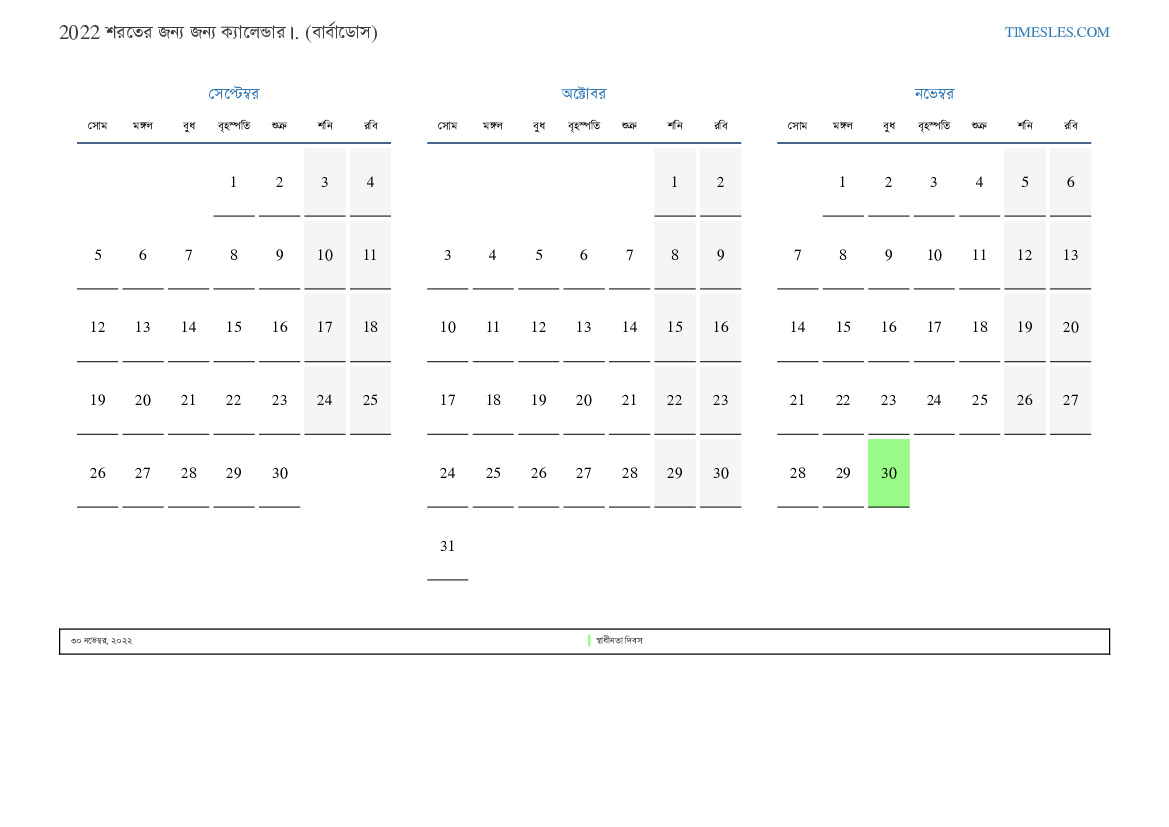Select November 1 date cell
The height and width of the screenshot is (827, 1169).
pos(842,182)
